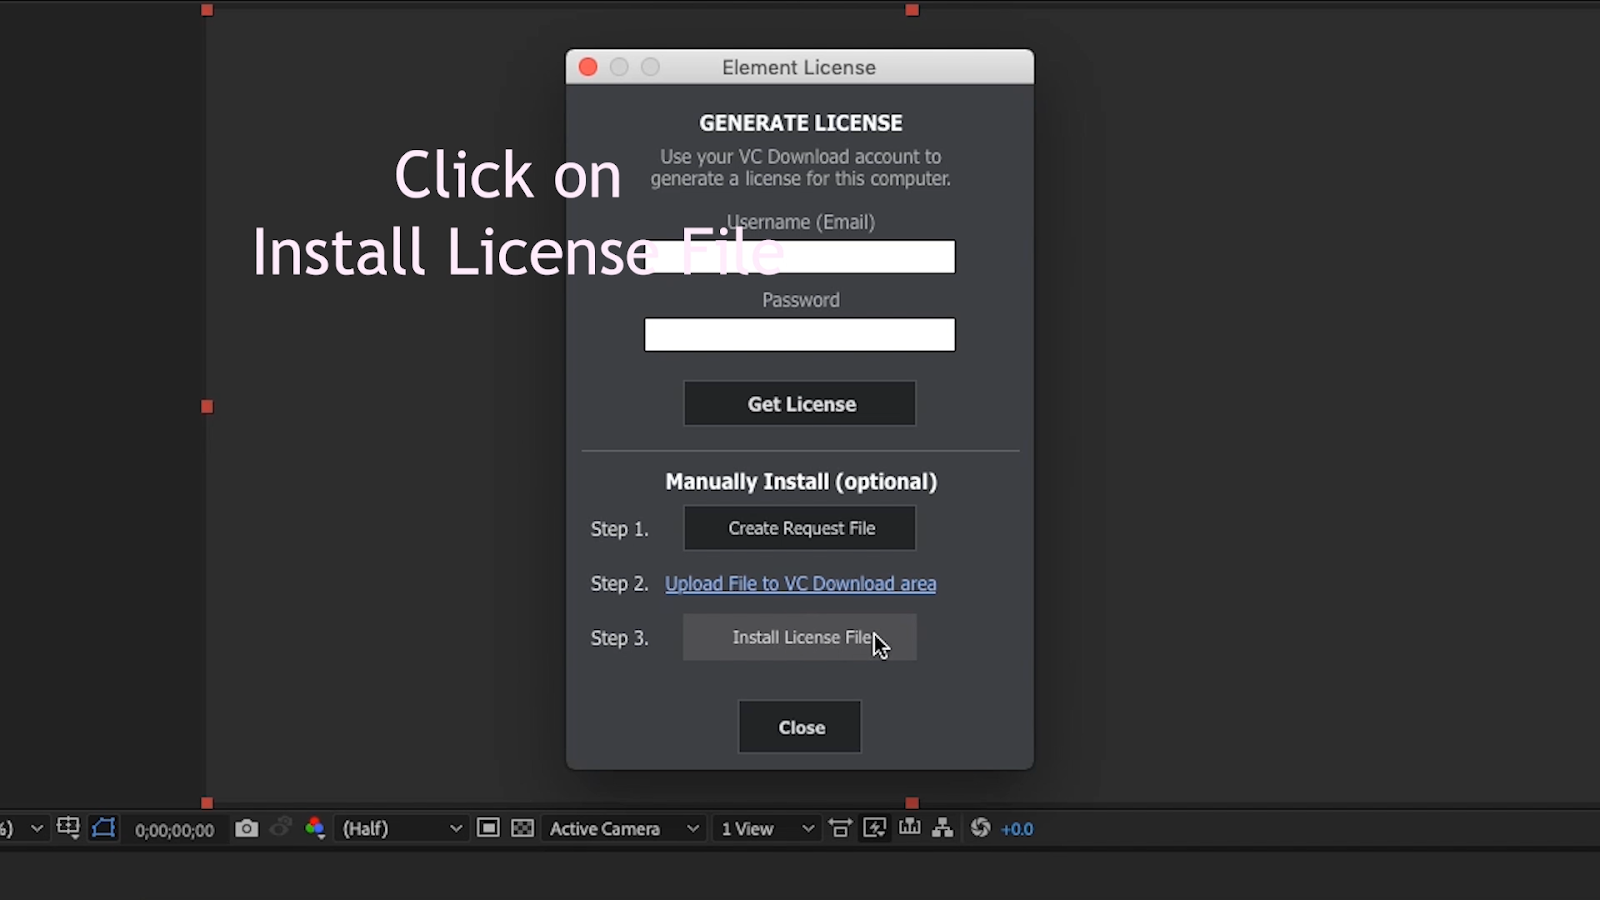
Task: Expand the magnification ratio dropdown arrow
Action: coord(37,829)
